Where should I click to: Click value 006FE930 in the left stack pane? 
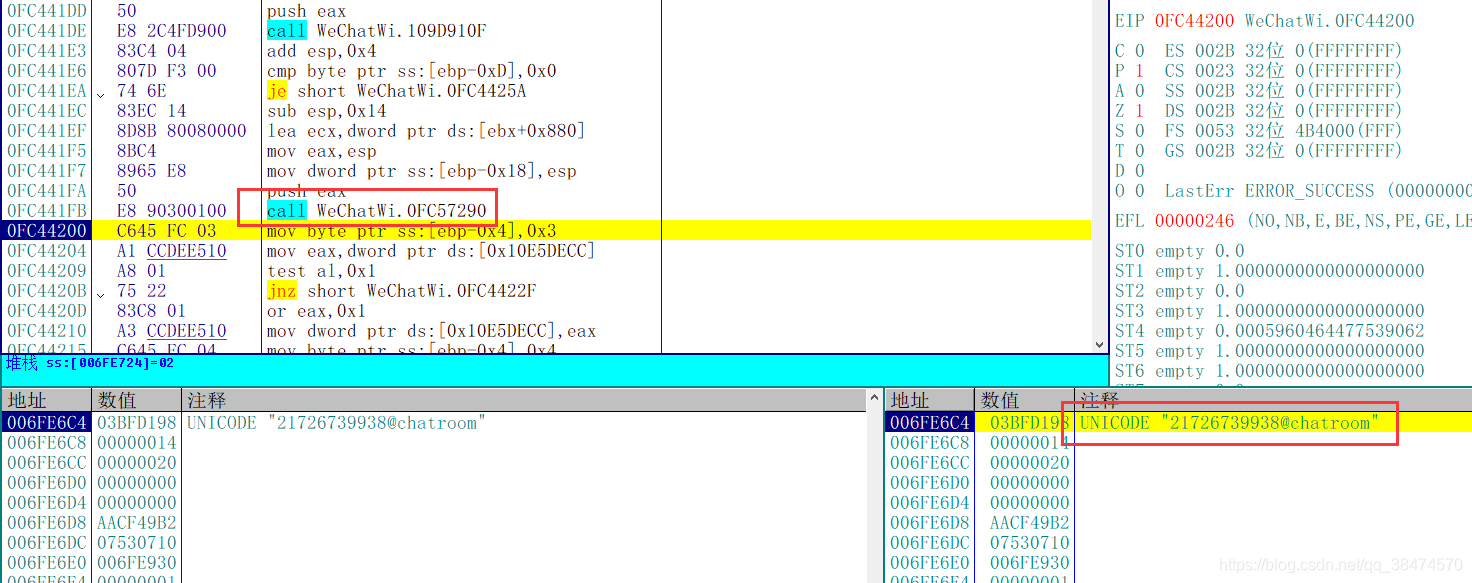tap(137, 563)
